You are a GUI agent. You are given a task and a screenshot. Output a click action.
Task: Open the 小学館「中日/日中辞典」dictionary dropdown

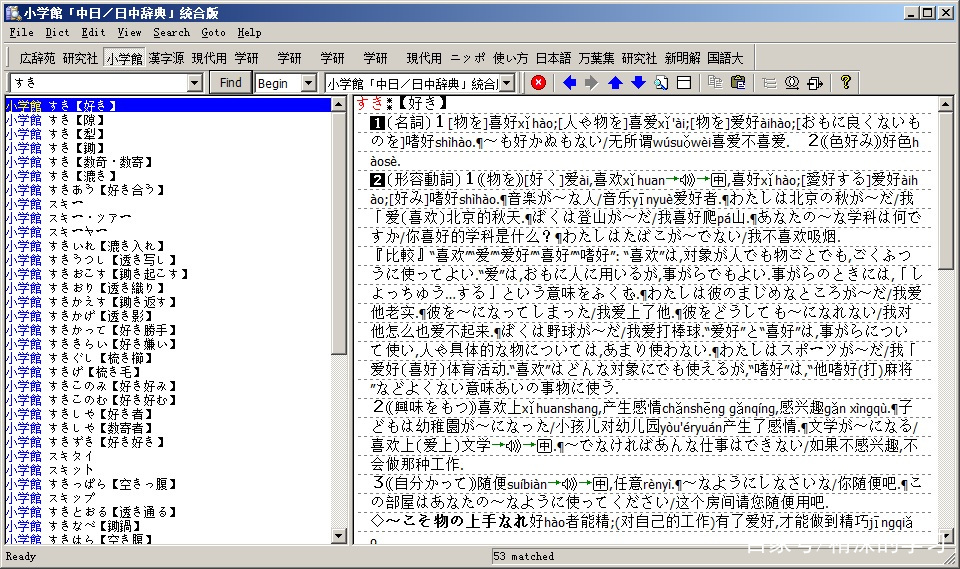coord(507,83)
